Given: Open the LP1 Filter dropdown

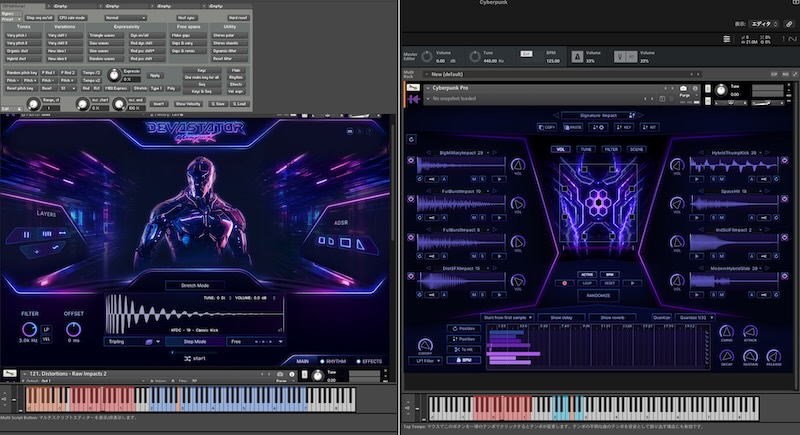Looking at the screenshot, I should pos(425,361).
